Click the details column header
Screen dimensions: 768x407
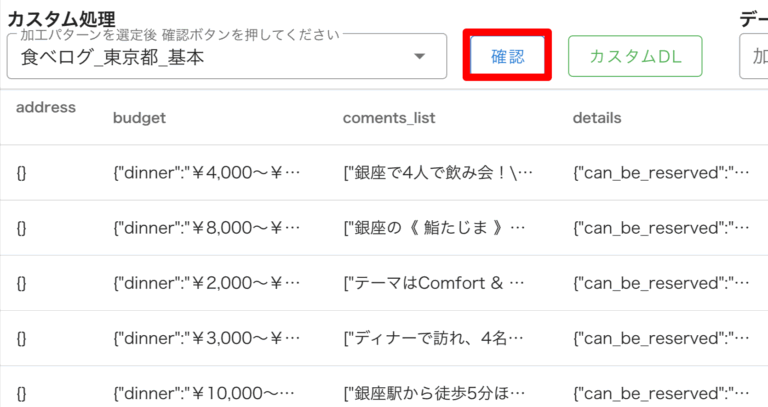pos(597,118)
